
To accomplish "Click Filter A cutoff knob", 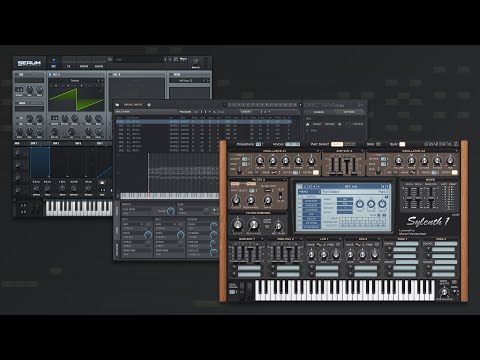I will tap(236, 200).
